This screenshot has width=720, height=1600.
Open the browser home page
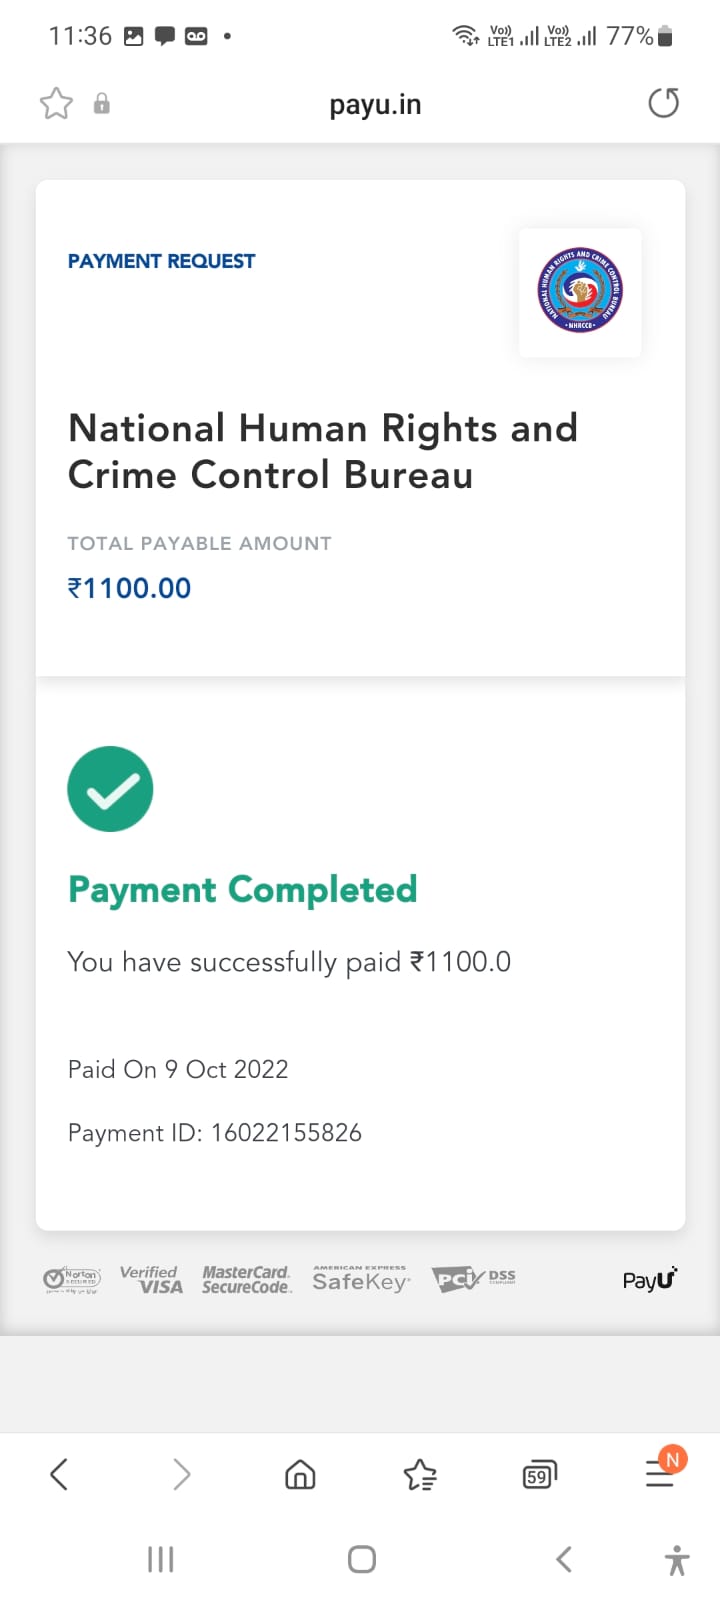pos(300,1474)
